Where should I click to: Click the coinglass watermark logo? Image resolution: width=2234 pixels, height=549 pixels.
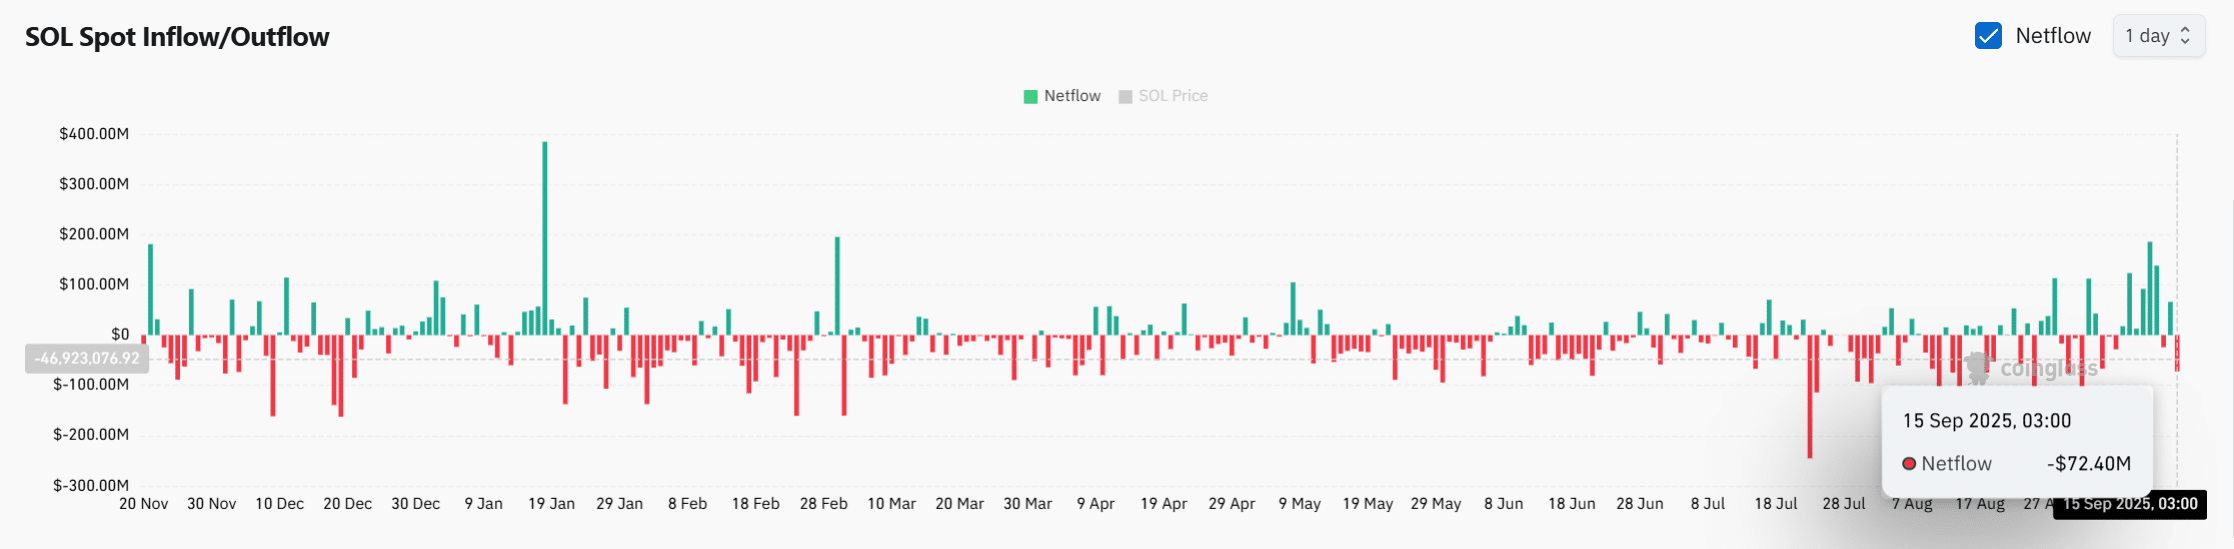click(1977, 367)
